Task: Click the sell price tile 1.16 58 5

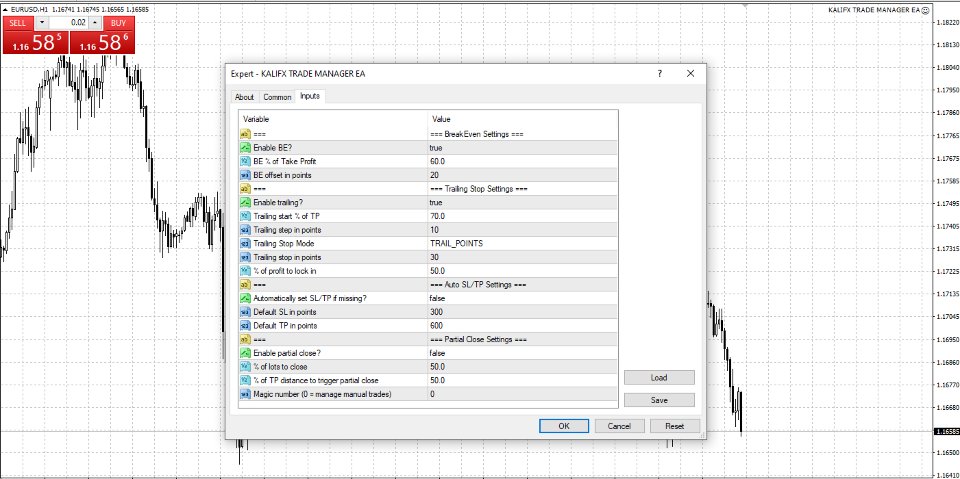Action: pos(36,42)
